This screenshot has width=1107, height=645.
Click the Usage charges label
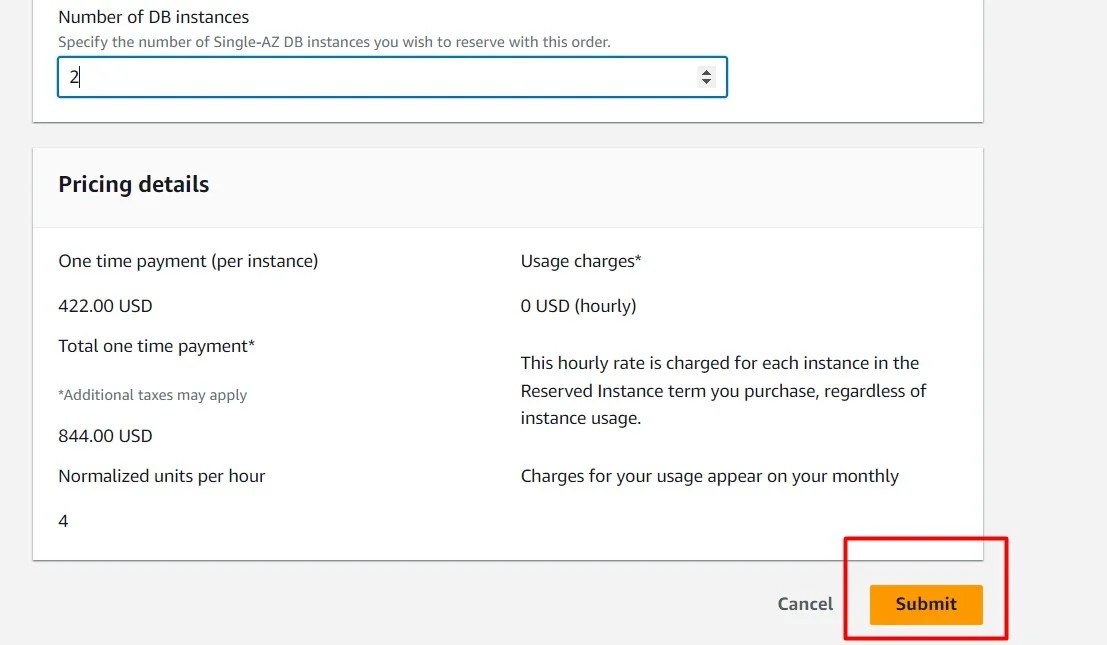pos(580,260)
